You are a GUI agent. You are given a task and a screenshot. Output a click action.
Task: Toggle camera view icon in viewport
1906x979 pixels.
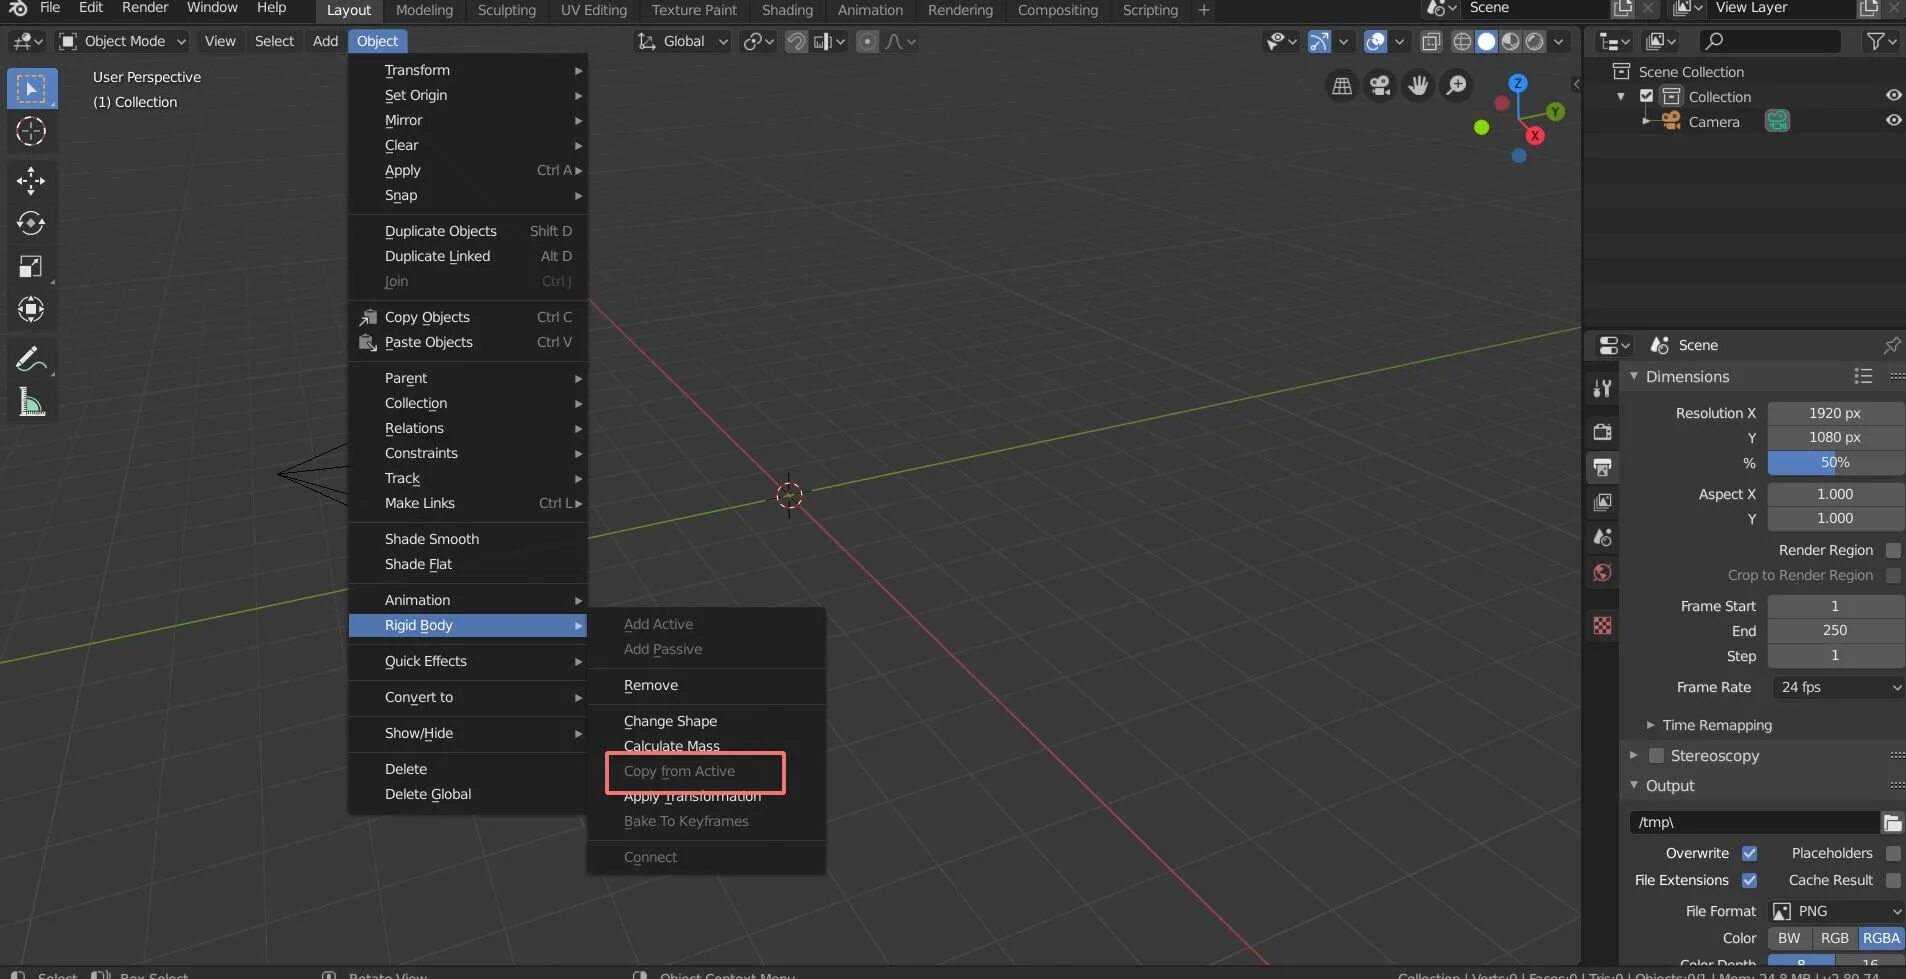[1380, 86]
